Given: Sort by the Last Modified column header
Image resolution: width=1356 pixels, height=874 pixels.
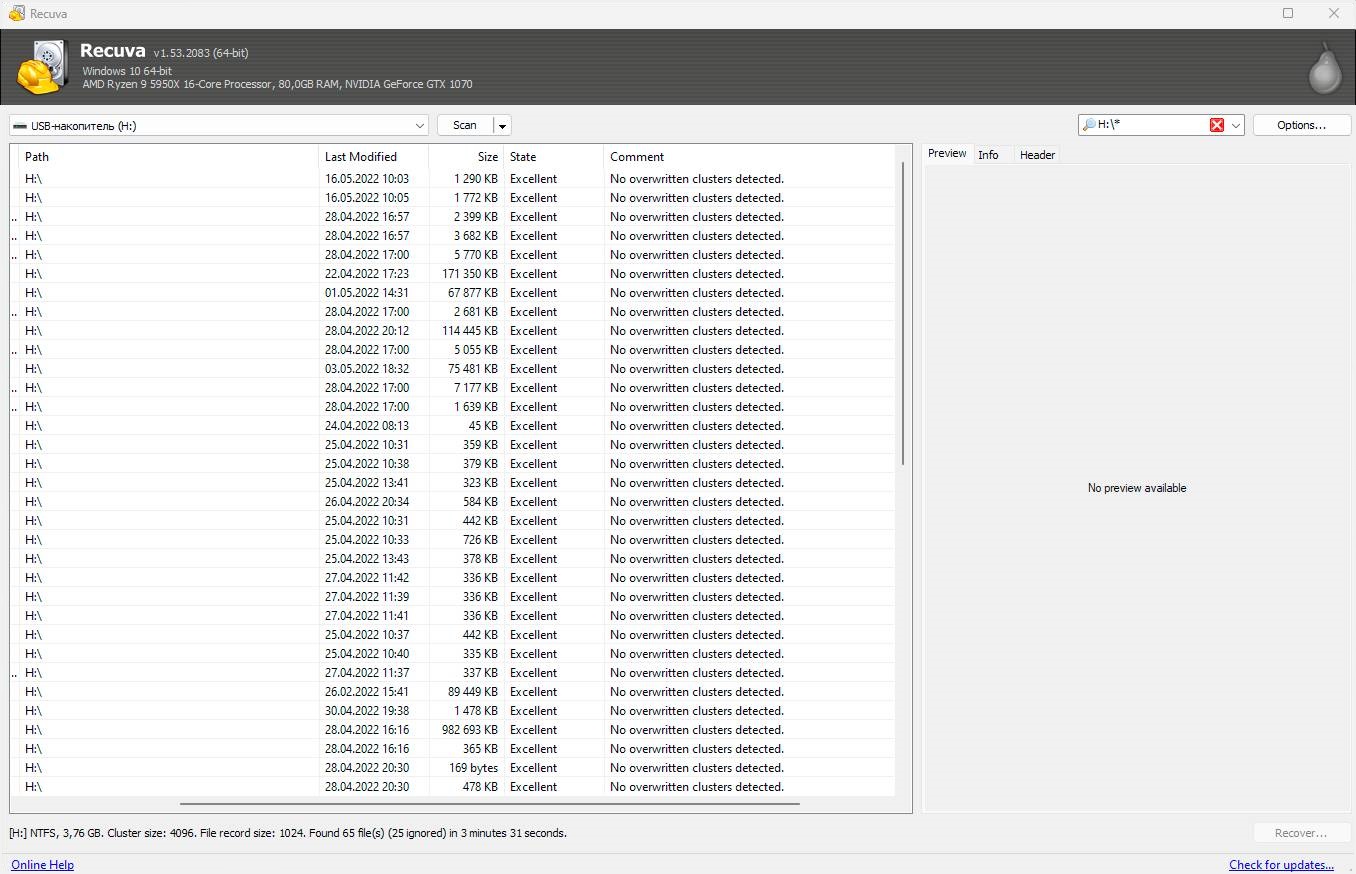Looking at the screenshot, I should [x=373, y=157].
